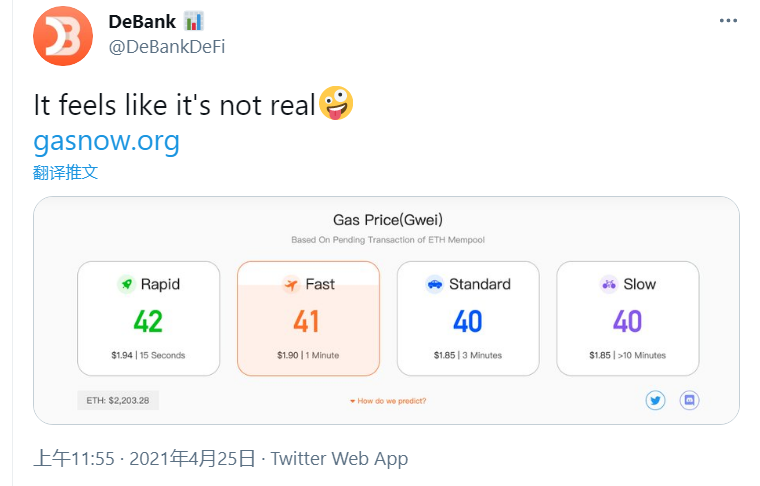Open the gasnow.org link
The height and width of the screenshot is (486, 760).
coord(106,140)
